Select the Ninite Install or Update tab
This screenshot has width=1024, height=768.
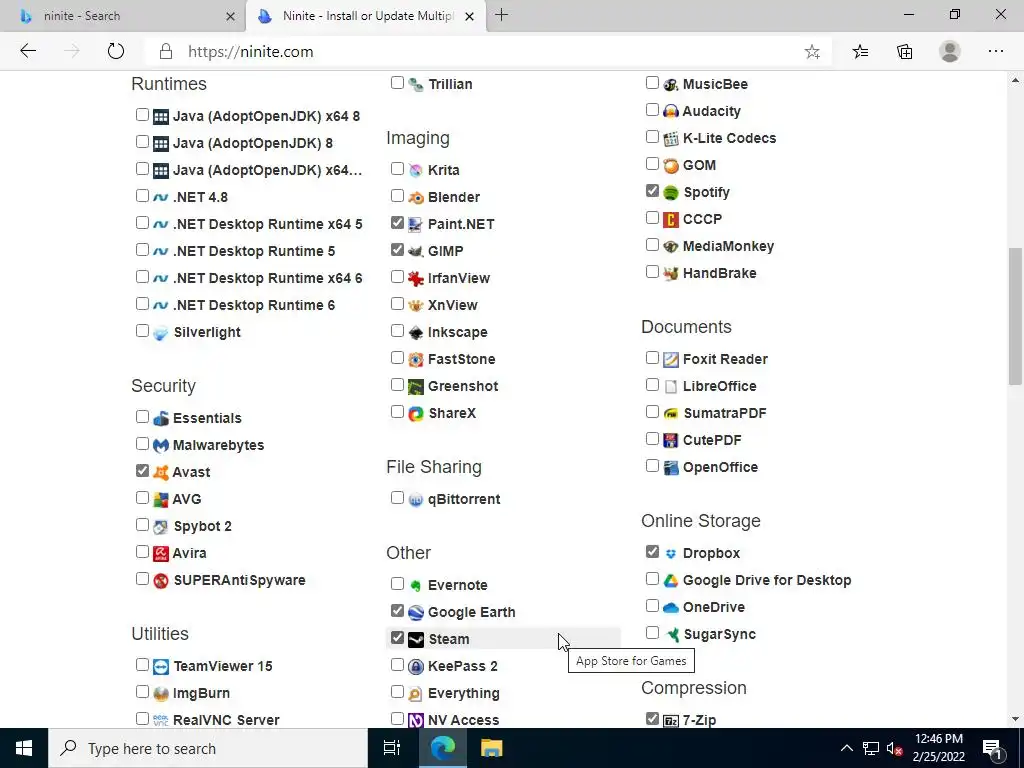point(367,16)
